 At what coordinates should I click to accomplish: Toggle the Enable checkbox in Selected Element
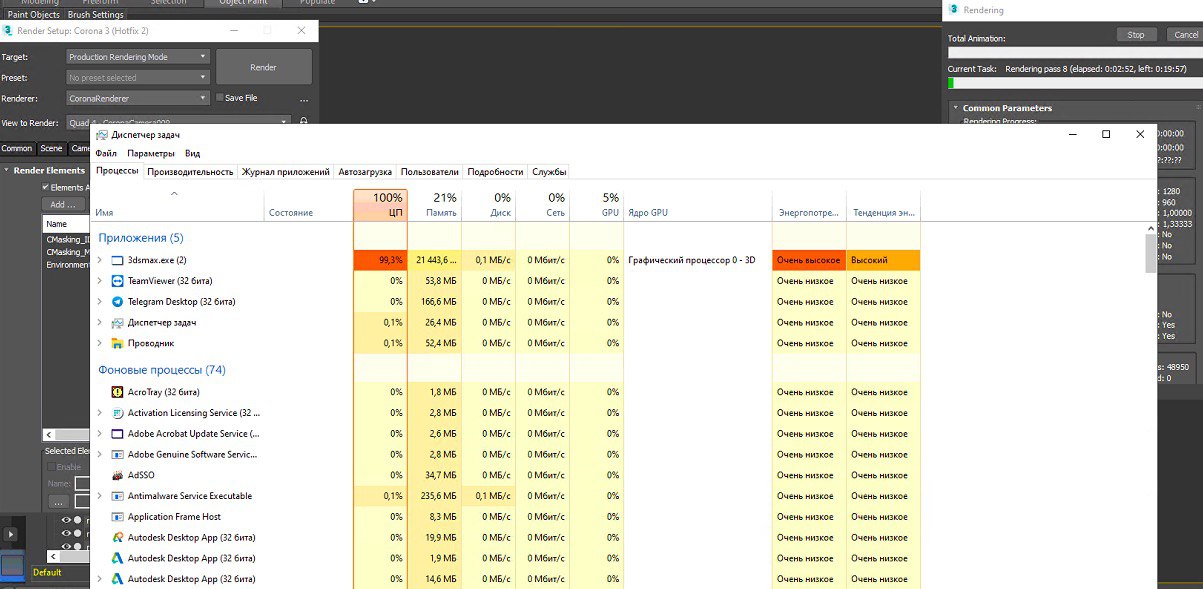51,467
